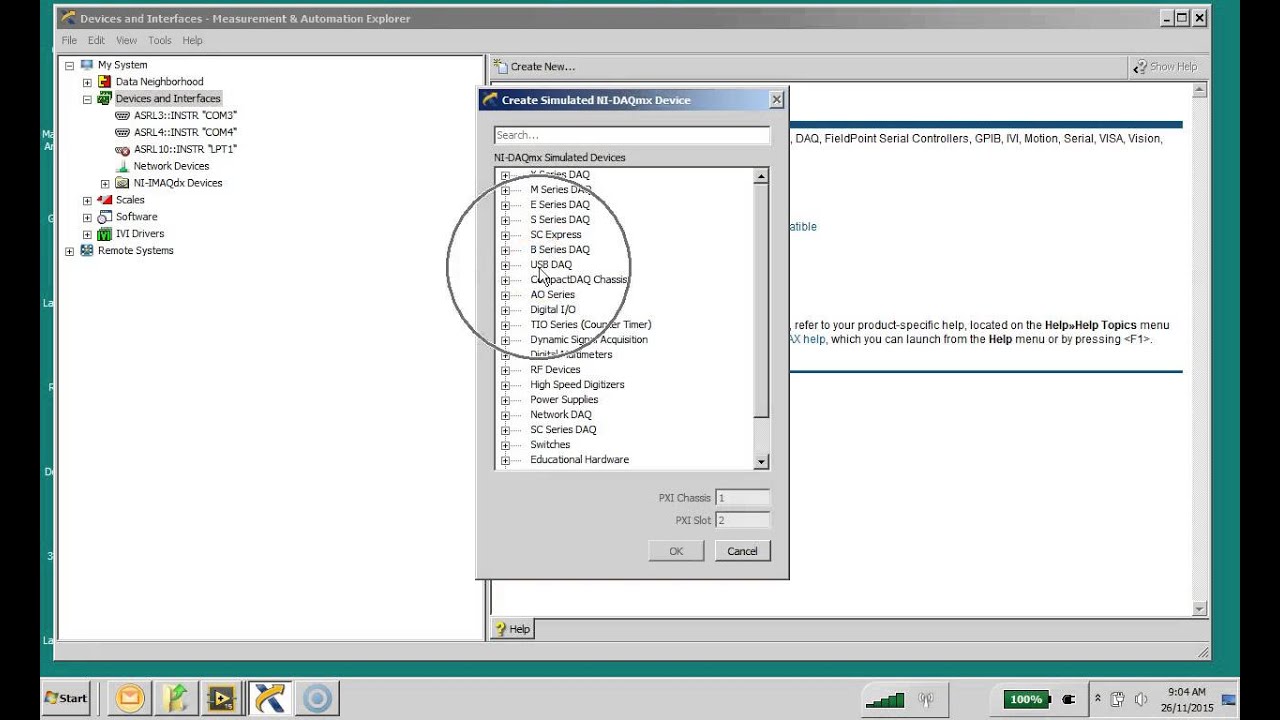Click the Show Help button
The height and width of the screenshot is (720, 1280).
click(1165, 67)
